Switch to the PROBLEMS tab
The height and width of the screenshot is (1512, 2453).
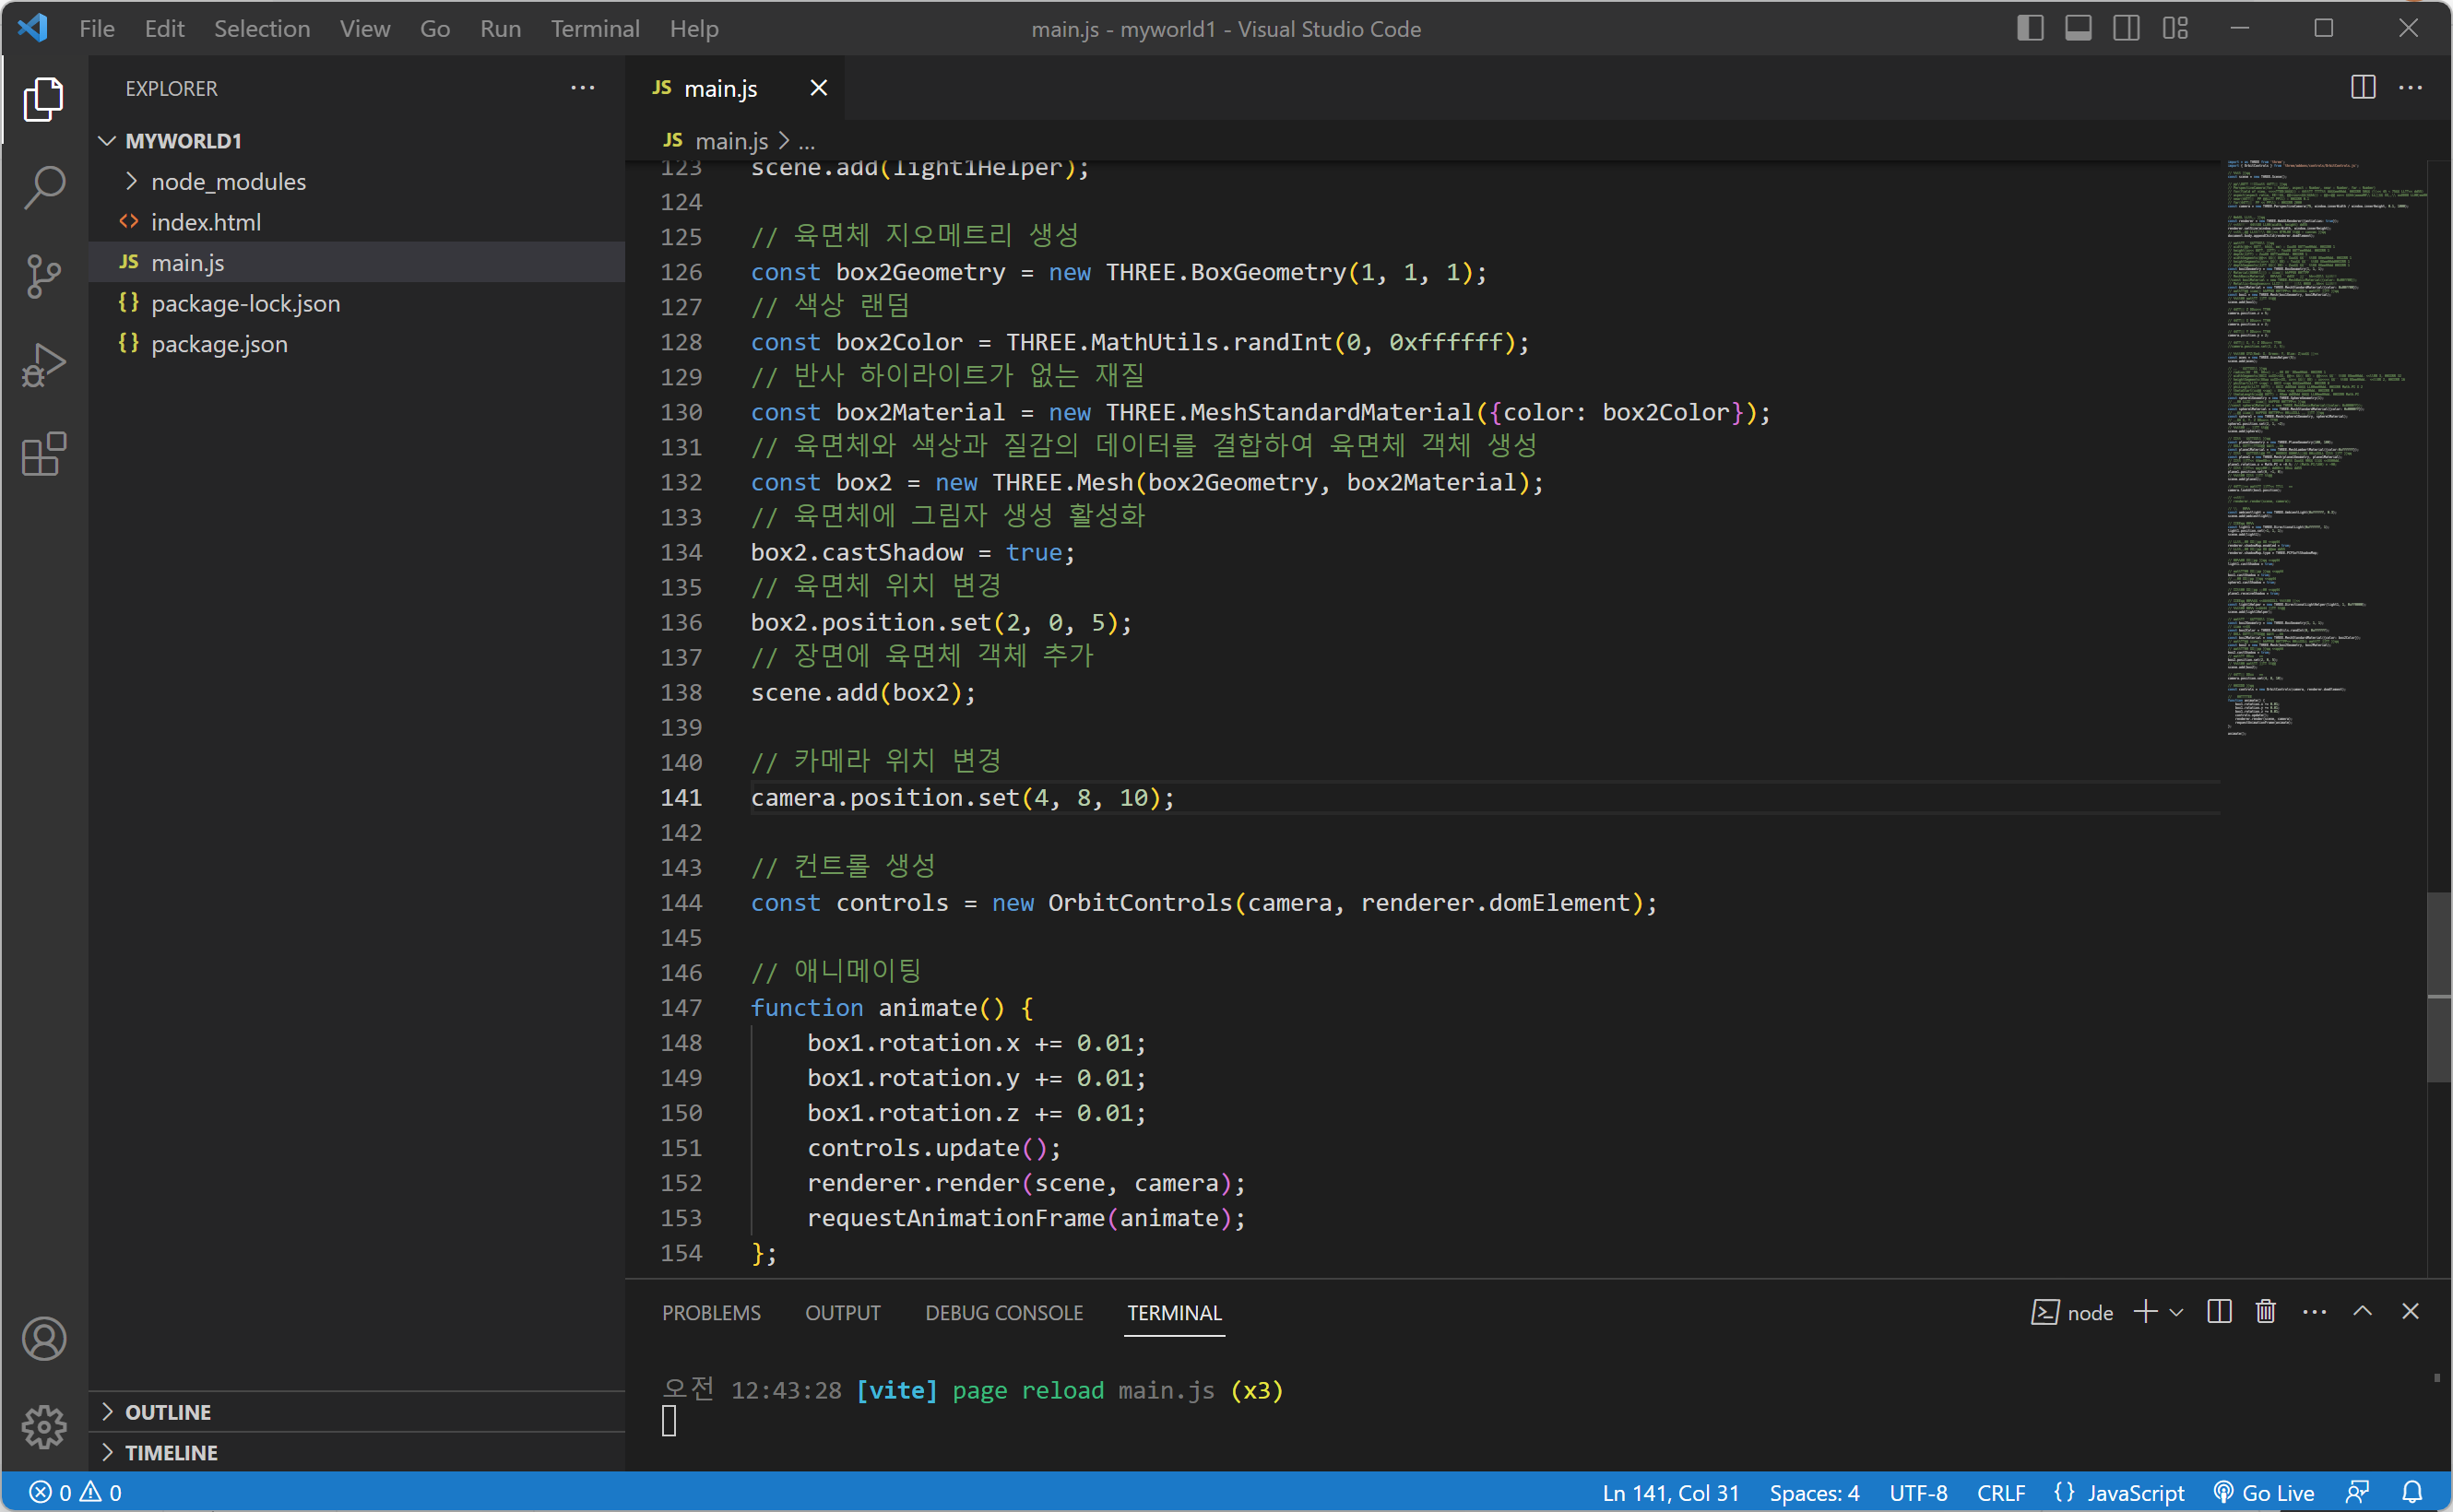tap(711, 1312)
